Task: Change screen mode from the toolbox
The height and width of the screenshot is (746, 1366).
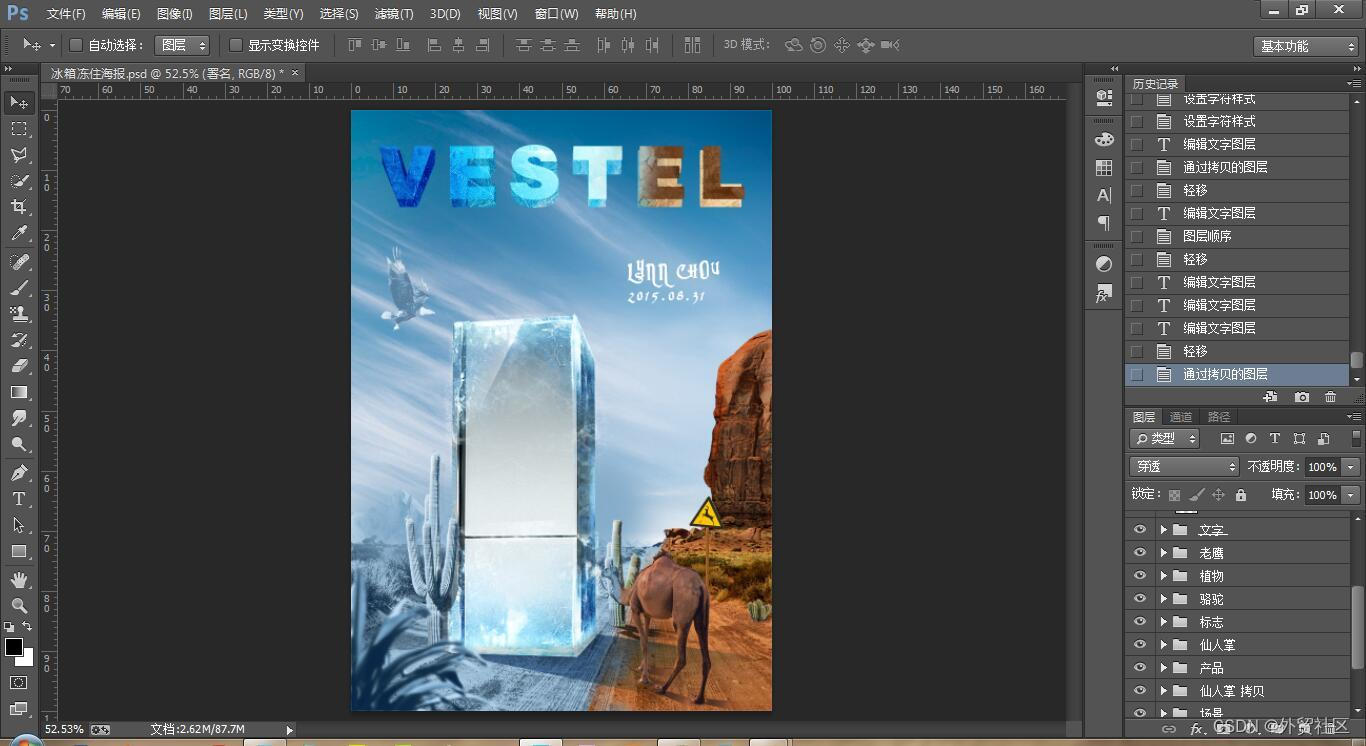Action: click(x=19, y=709)
